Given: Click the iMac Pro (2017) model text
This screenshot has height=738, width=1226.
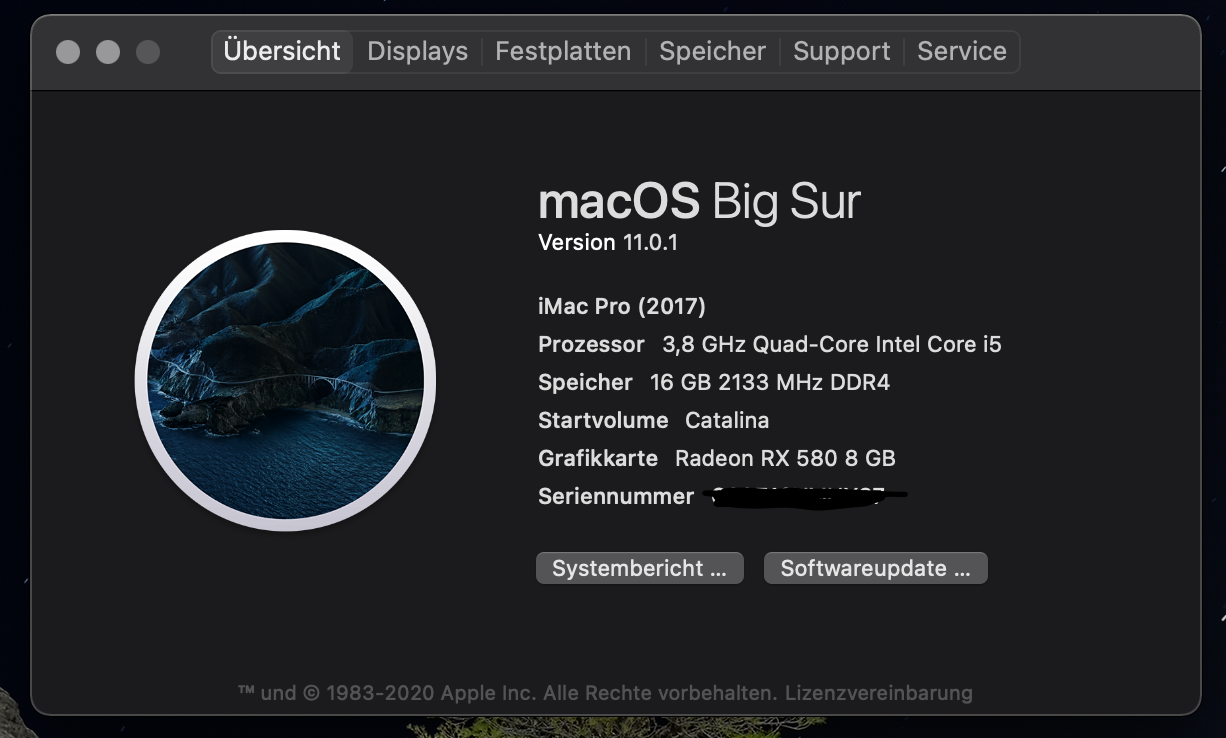Looking at the screenshot, I should coord(621,306).
